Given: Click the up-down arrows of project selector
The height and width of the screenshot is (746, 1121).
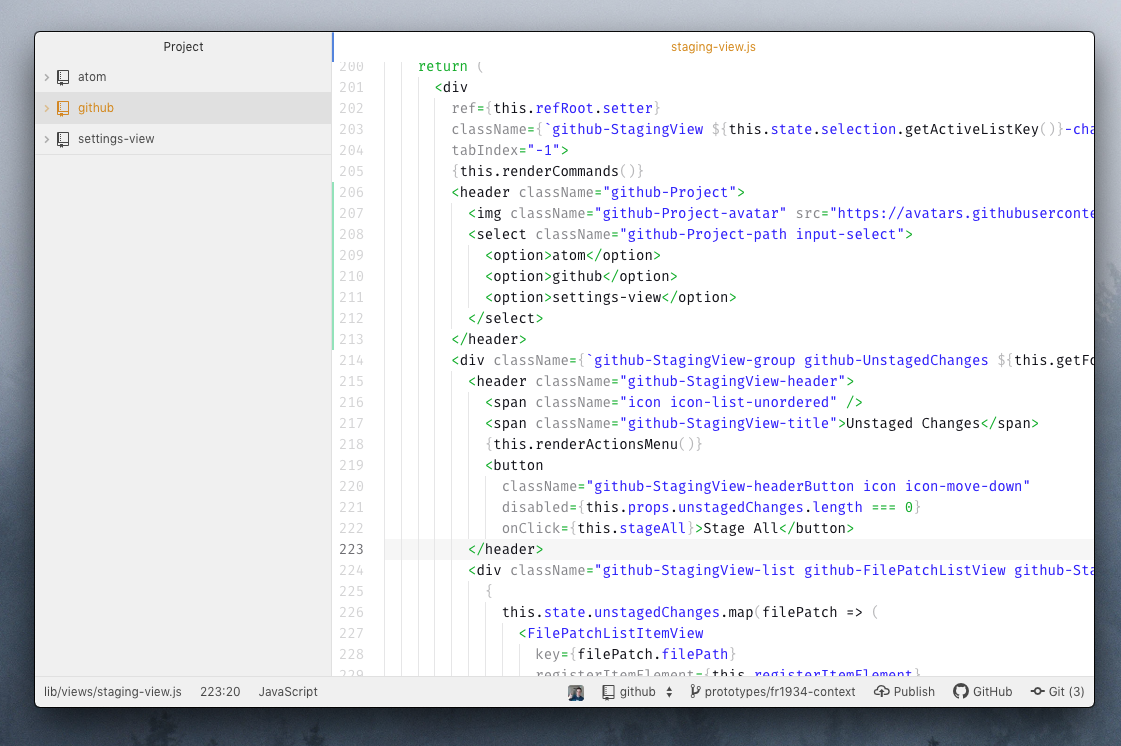Looking at the screenshot, I should coord(669,692).
